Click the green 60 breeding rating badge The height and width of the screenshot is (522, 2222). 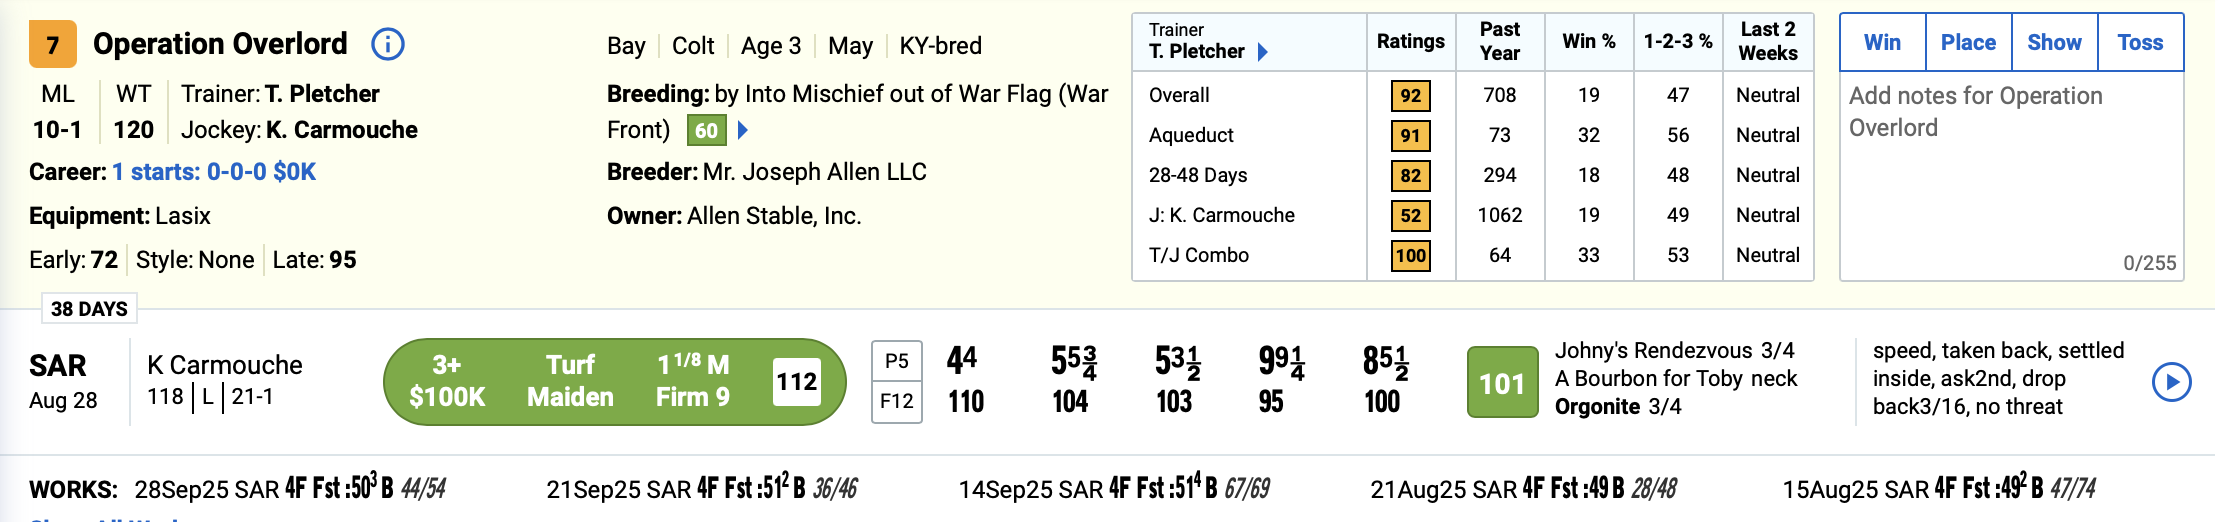tap(706, 130)
